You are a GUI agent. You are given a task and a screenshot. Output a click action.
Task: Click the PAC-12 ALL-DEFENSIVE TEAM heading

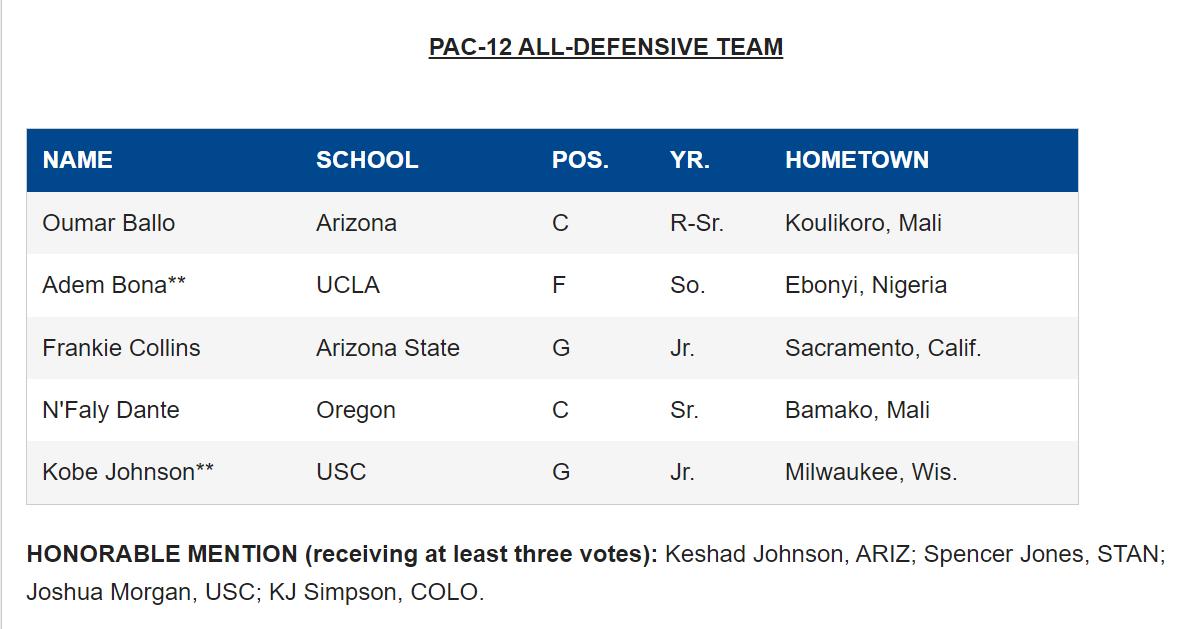tap(606, 47)
